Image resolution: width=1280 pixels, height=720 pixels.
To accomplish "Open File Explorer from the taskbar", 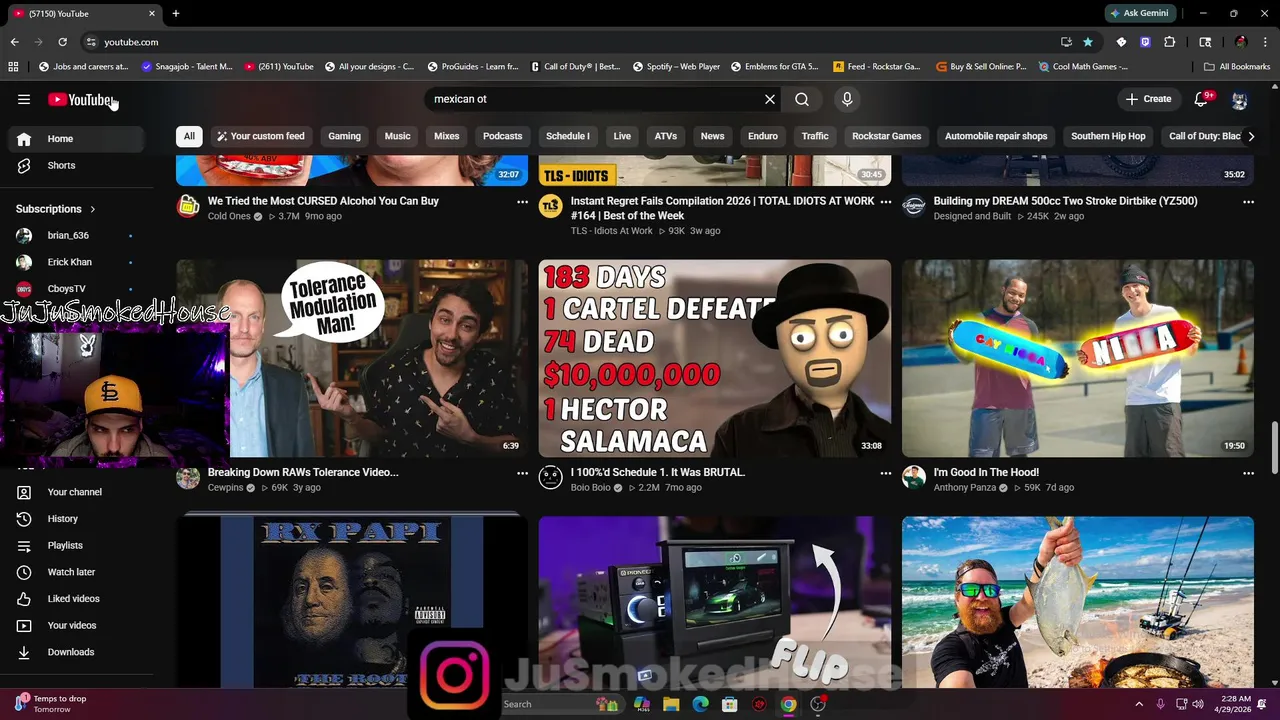I will point(671,704).
